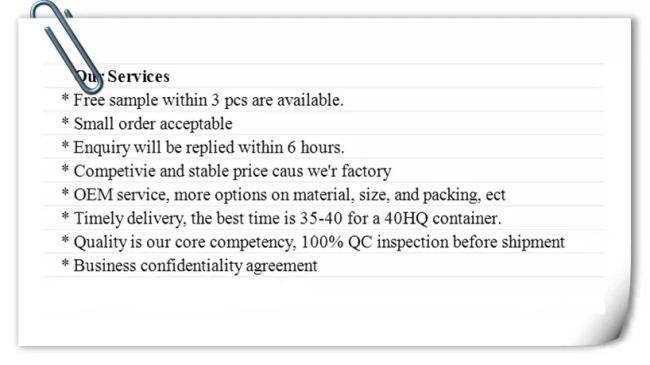Viewport: 650px width, 365px height.
Task: Click the asterisk before 'OEM service'
Action: click(65, 193)
